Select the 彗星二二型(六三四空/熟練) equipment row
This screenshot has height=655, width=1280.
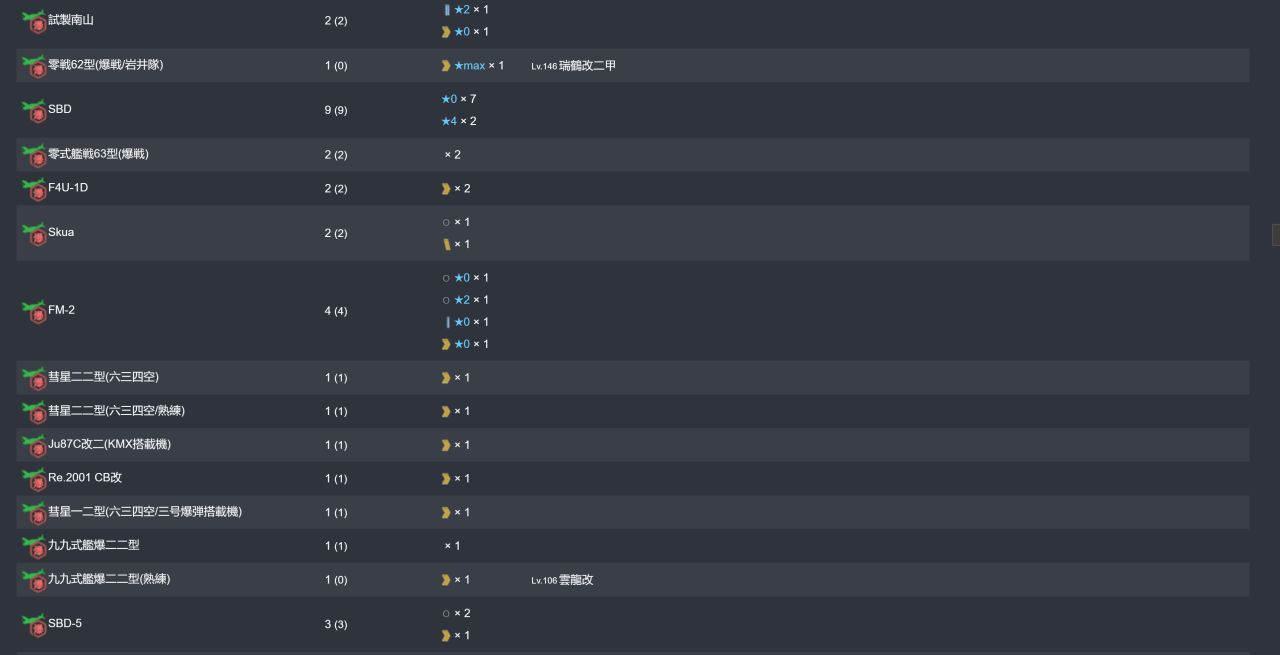click(x=632, y=411)
